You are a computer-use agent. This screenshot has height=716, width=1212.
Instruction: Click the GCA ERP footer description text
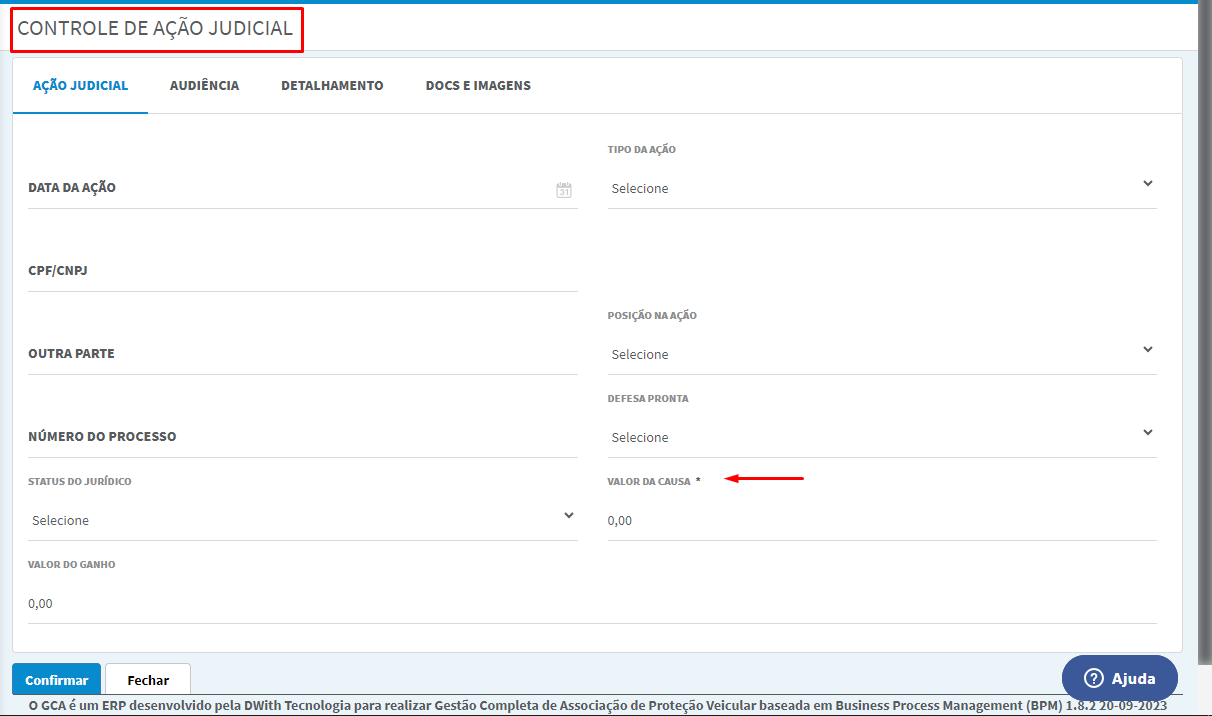click(597, 705)
